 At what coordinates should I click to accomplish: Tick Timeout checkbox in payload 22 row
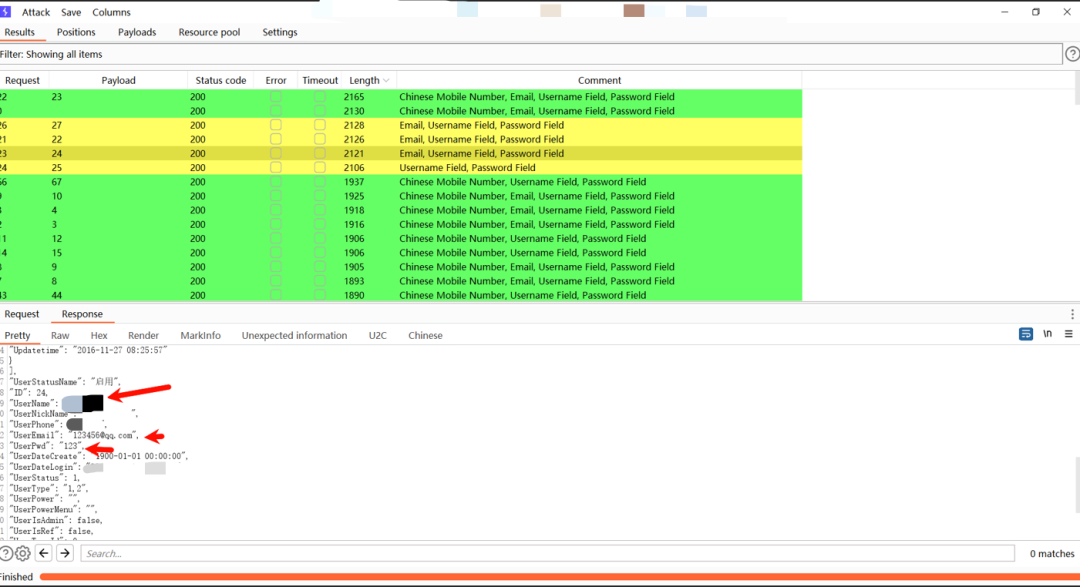click(x=320, y=139)
